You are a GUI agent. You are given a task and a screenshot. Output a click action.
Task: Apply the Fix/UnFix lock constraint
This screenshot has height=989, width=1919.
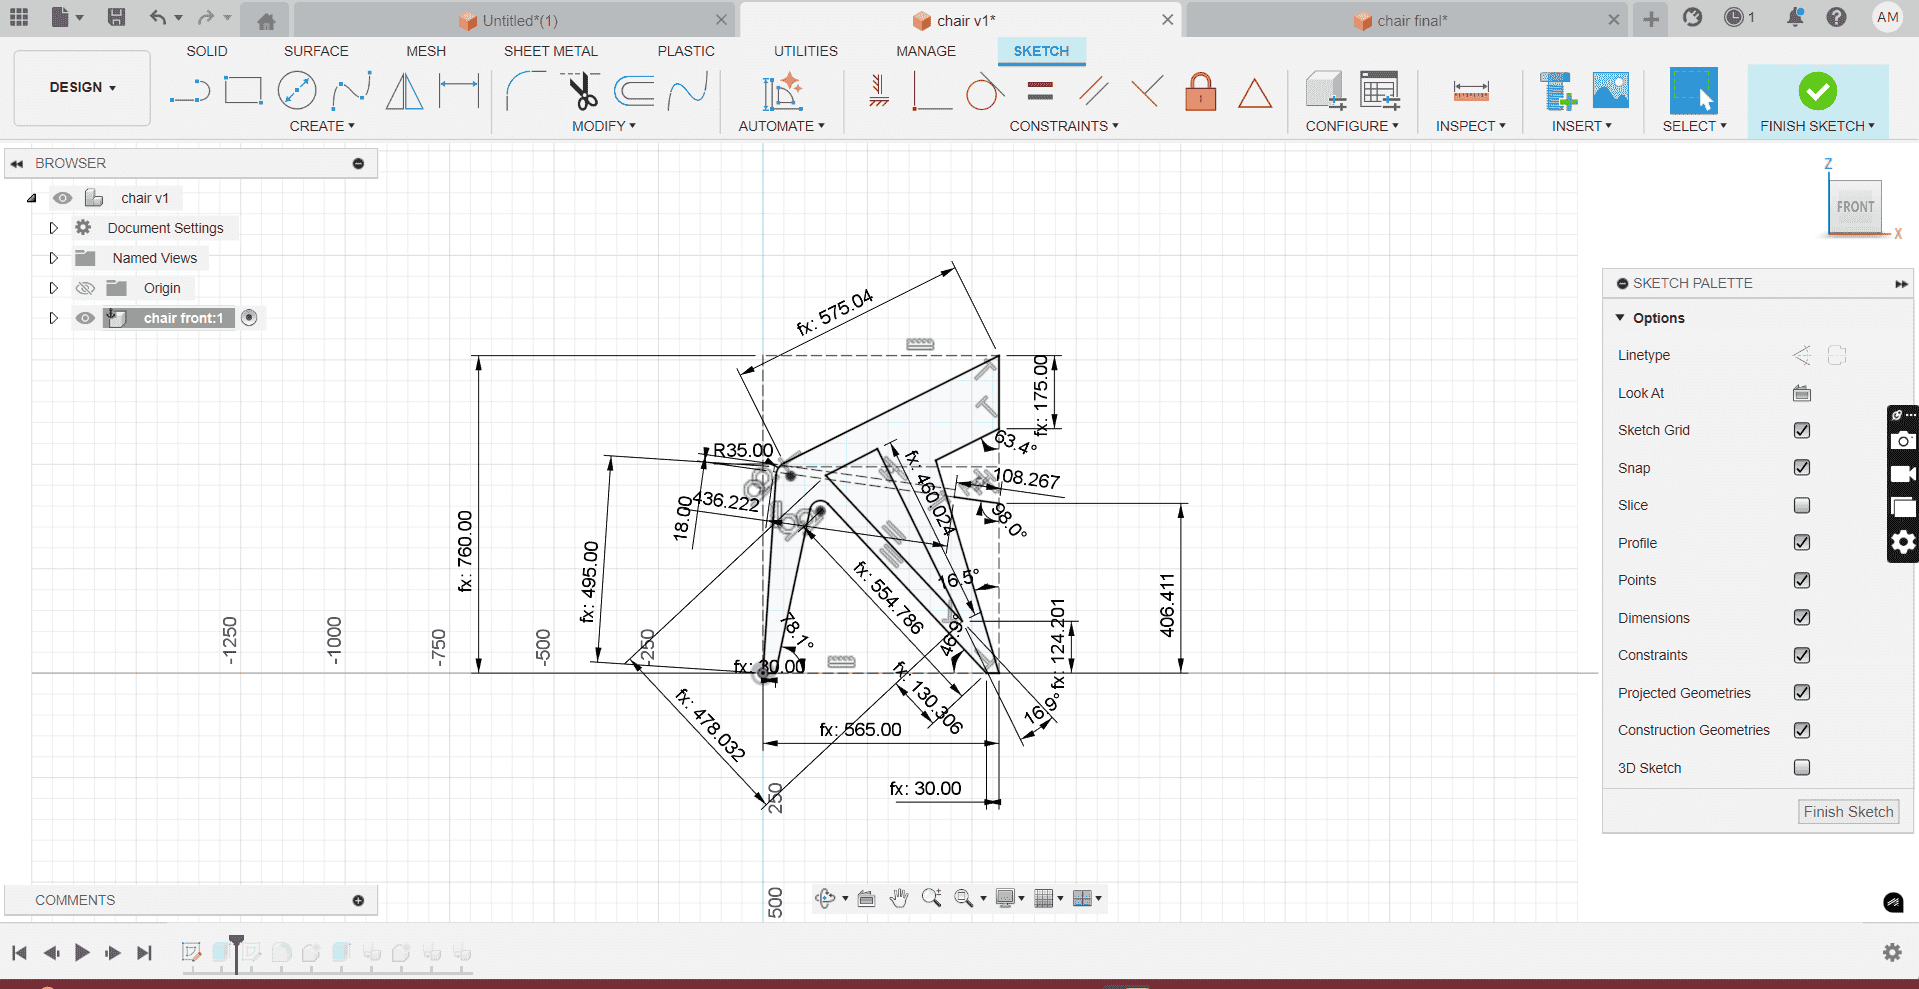coord(1200,91)
